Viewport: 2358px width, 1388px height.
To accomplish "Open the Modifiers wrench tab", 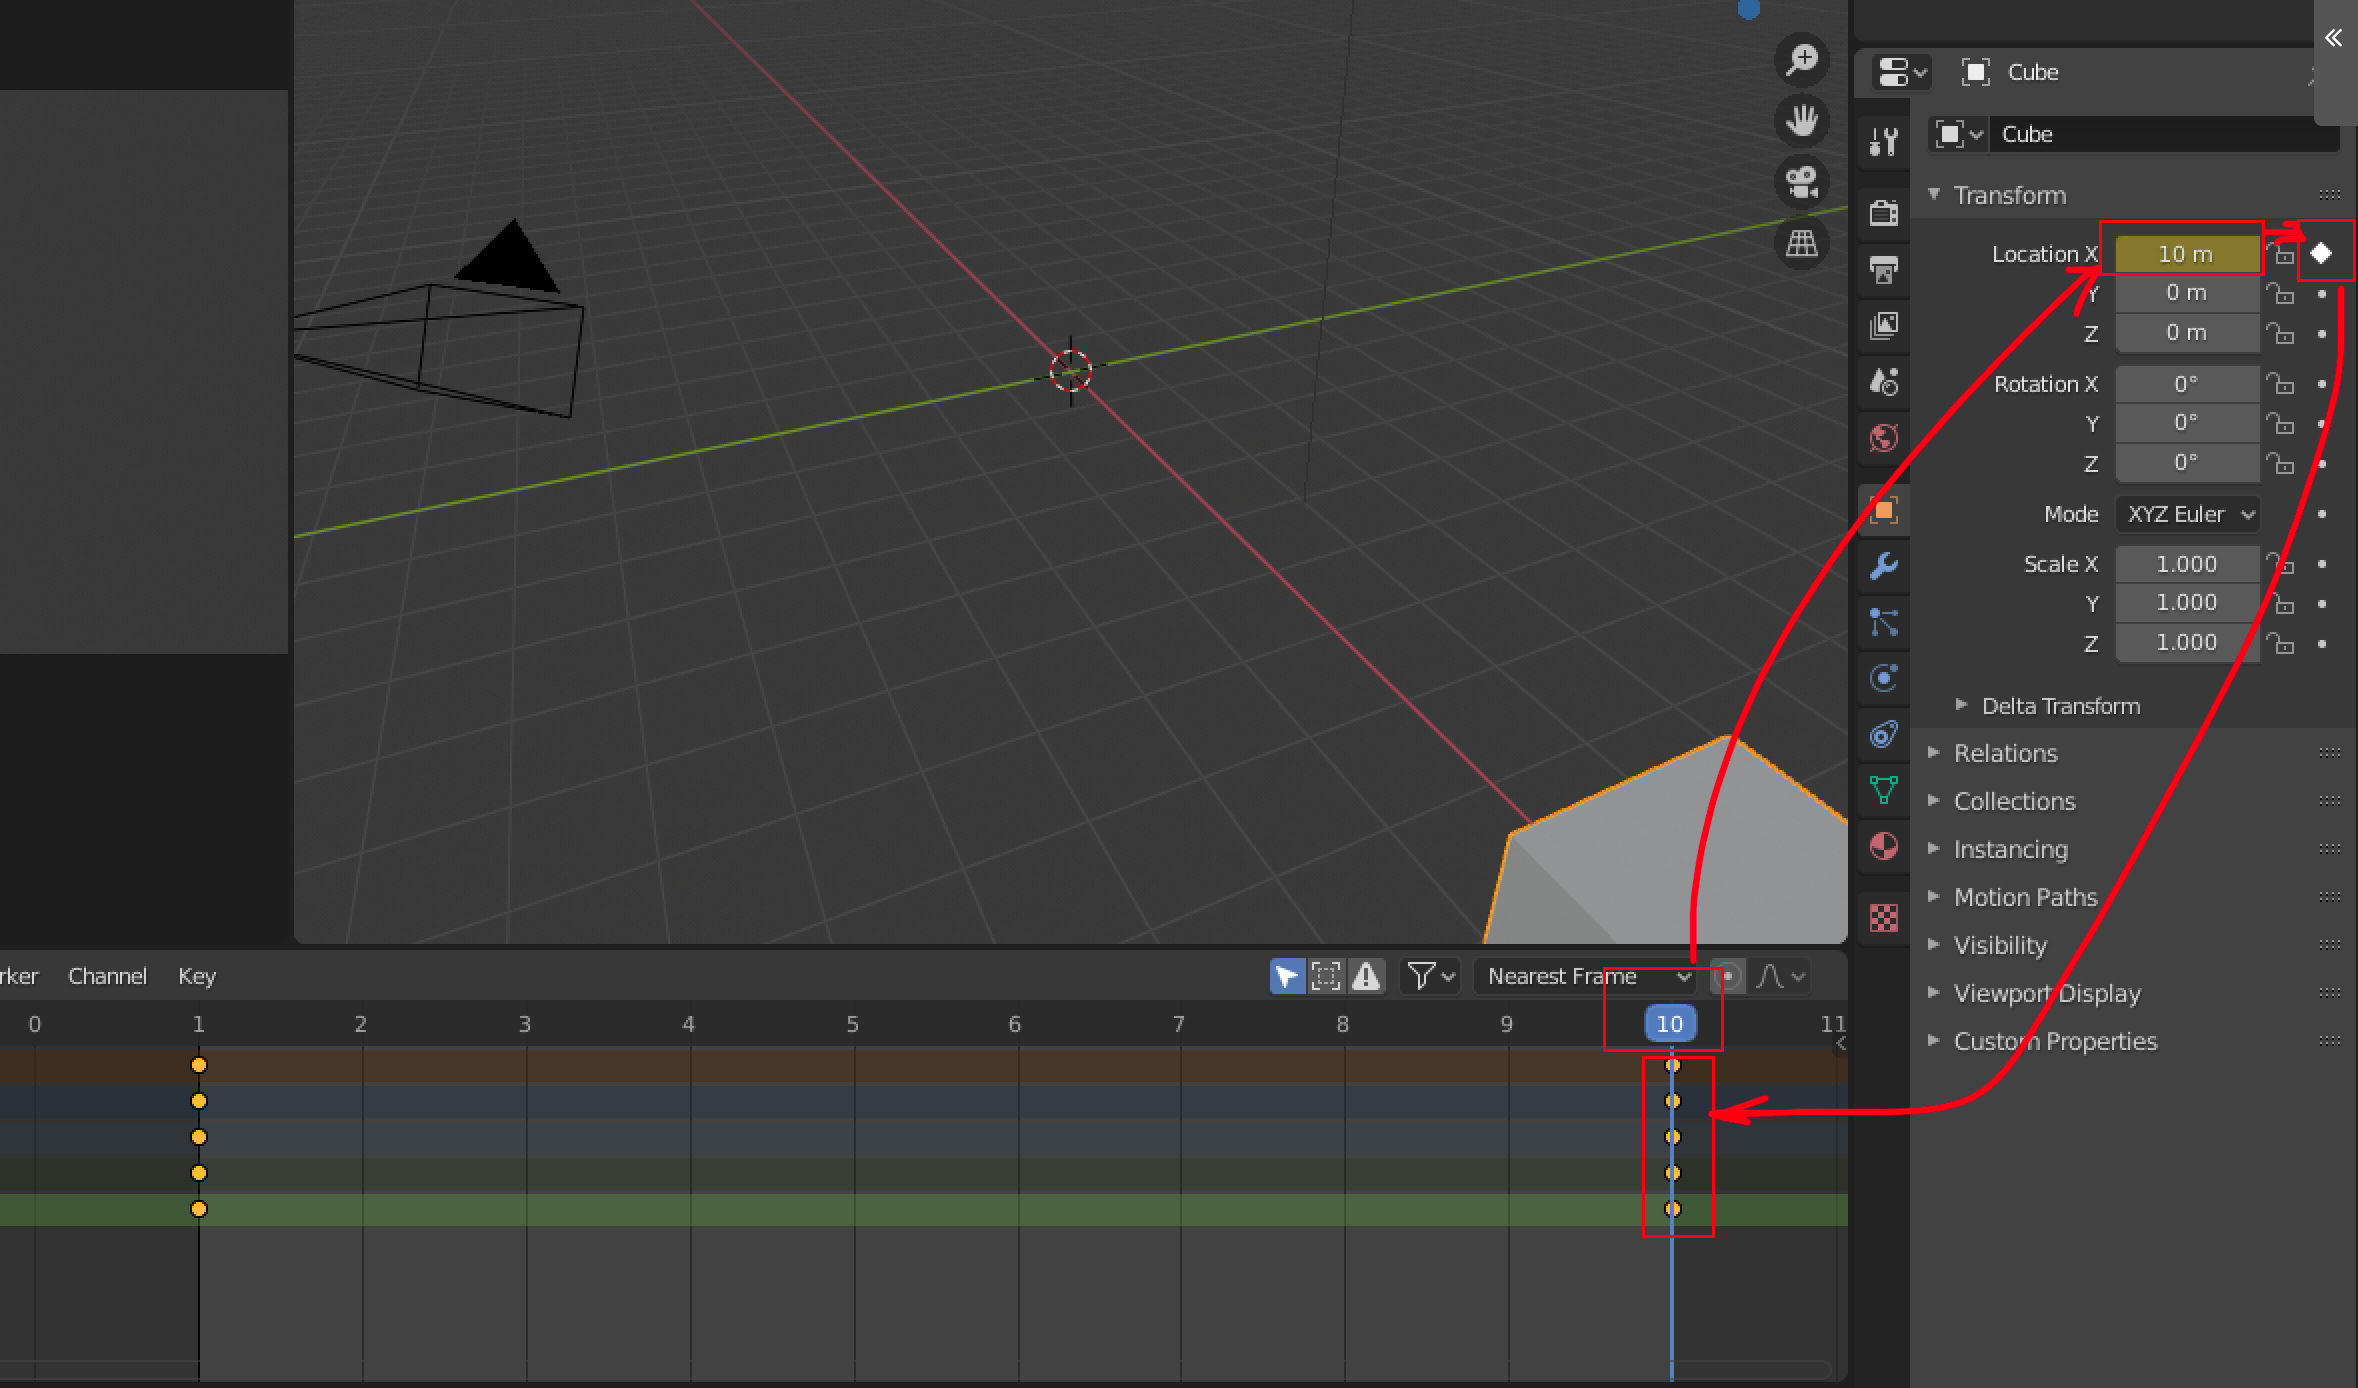I will [x=1884, y=566].
